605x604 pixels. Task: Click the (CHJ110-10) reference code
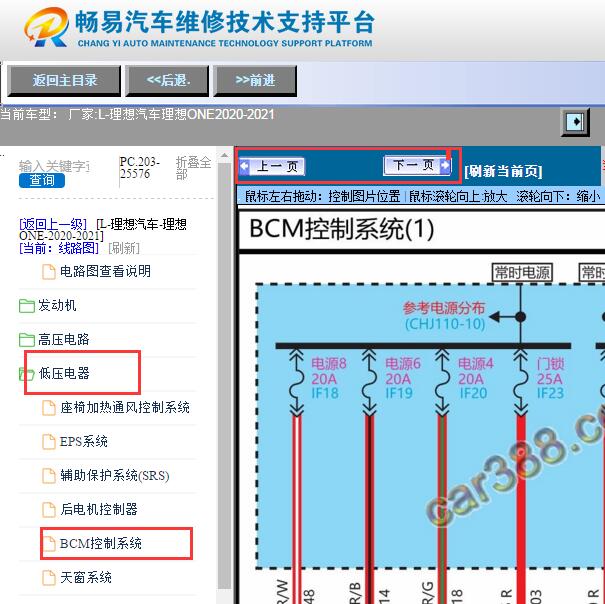[445, 323]
